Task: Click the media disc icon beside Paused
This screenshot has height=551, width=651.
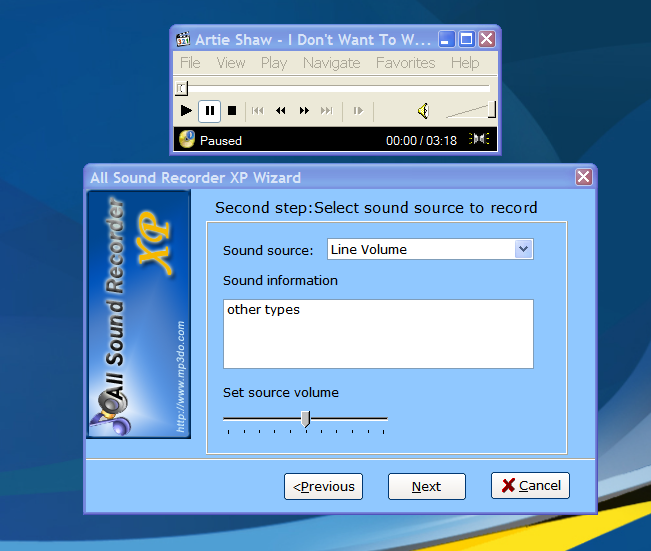Action: pos(186,140)
